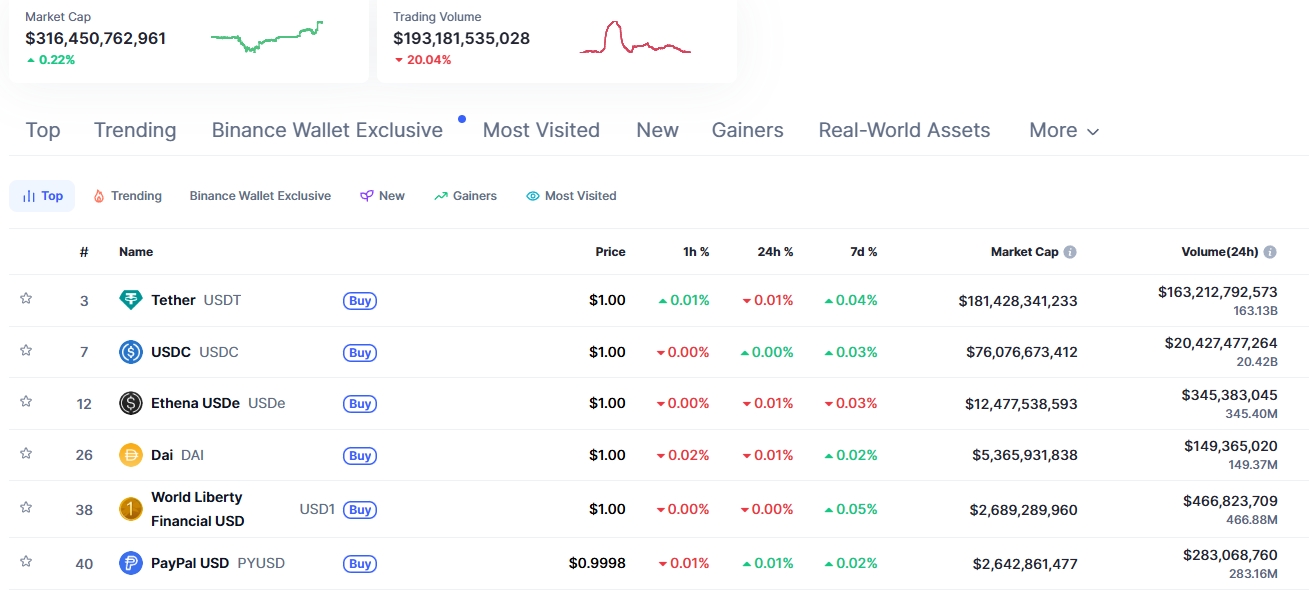
Task: Click the PayPal USD coin logo
Action: pos(131,563)
